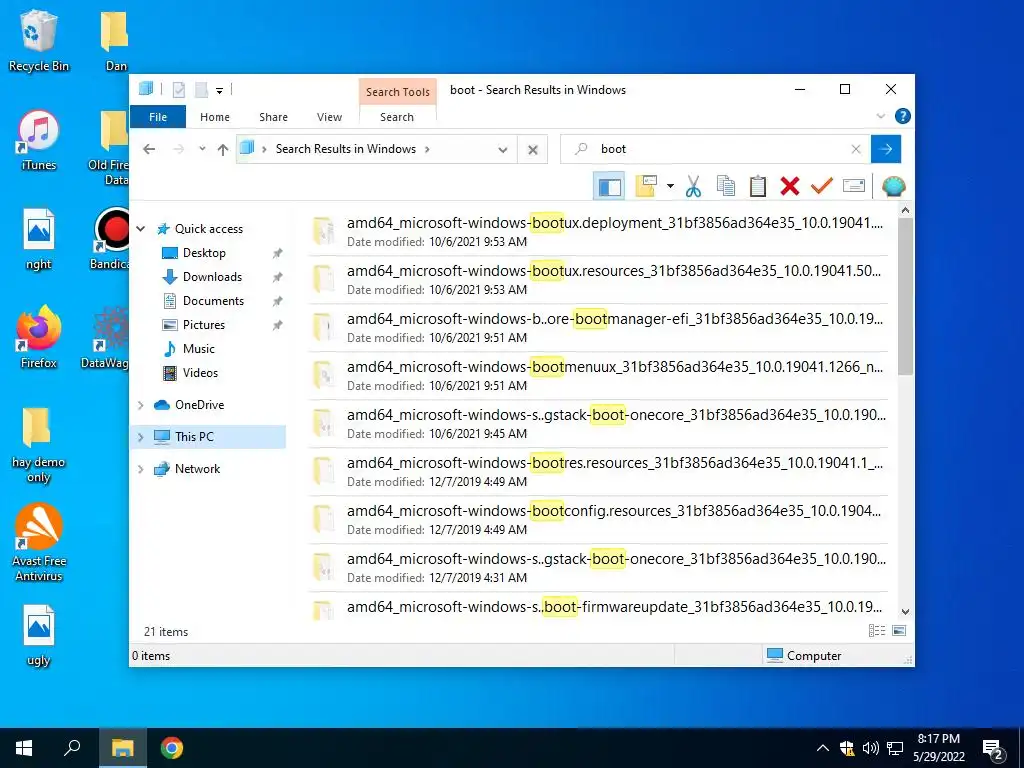This screenshot has height=768, width=1024.
Task: Go up one level with up arrow
Action: tap(223, 150)
